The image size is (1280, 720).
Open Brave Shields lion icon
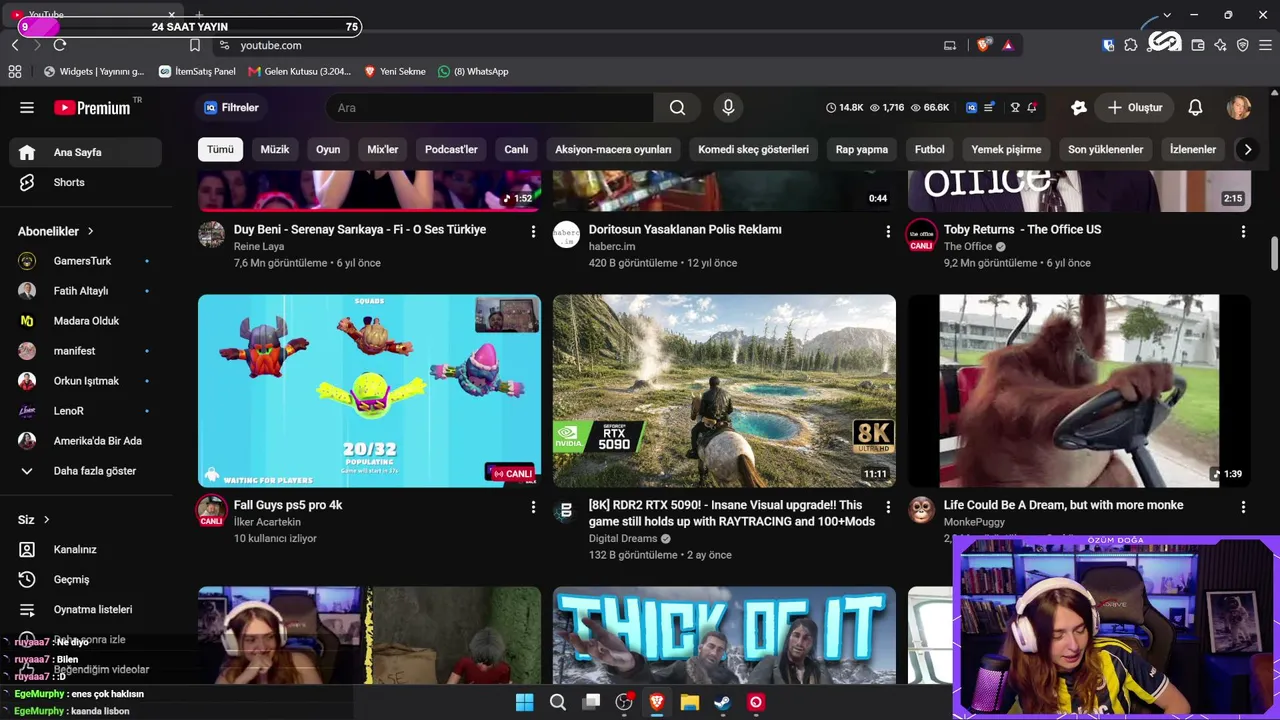983,45
